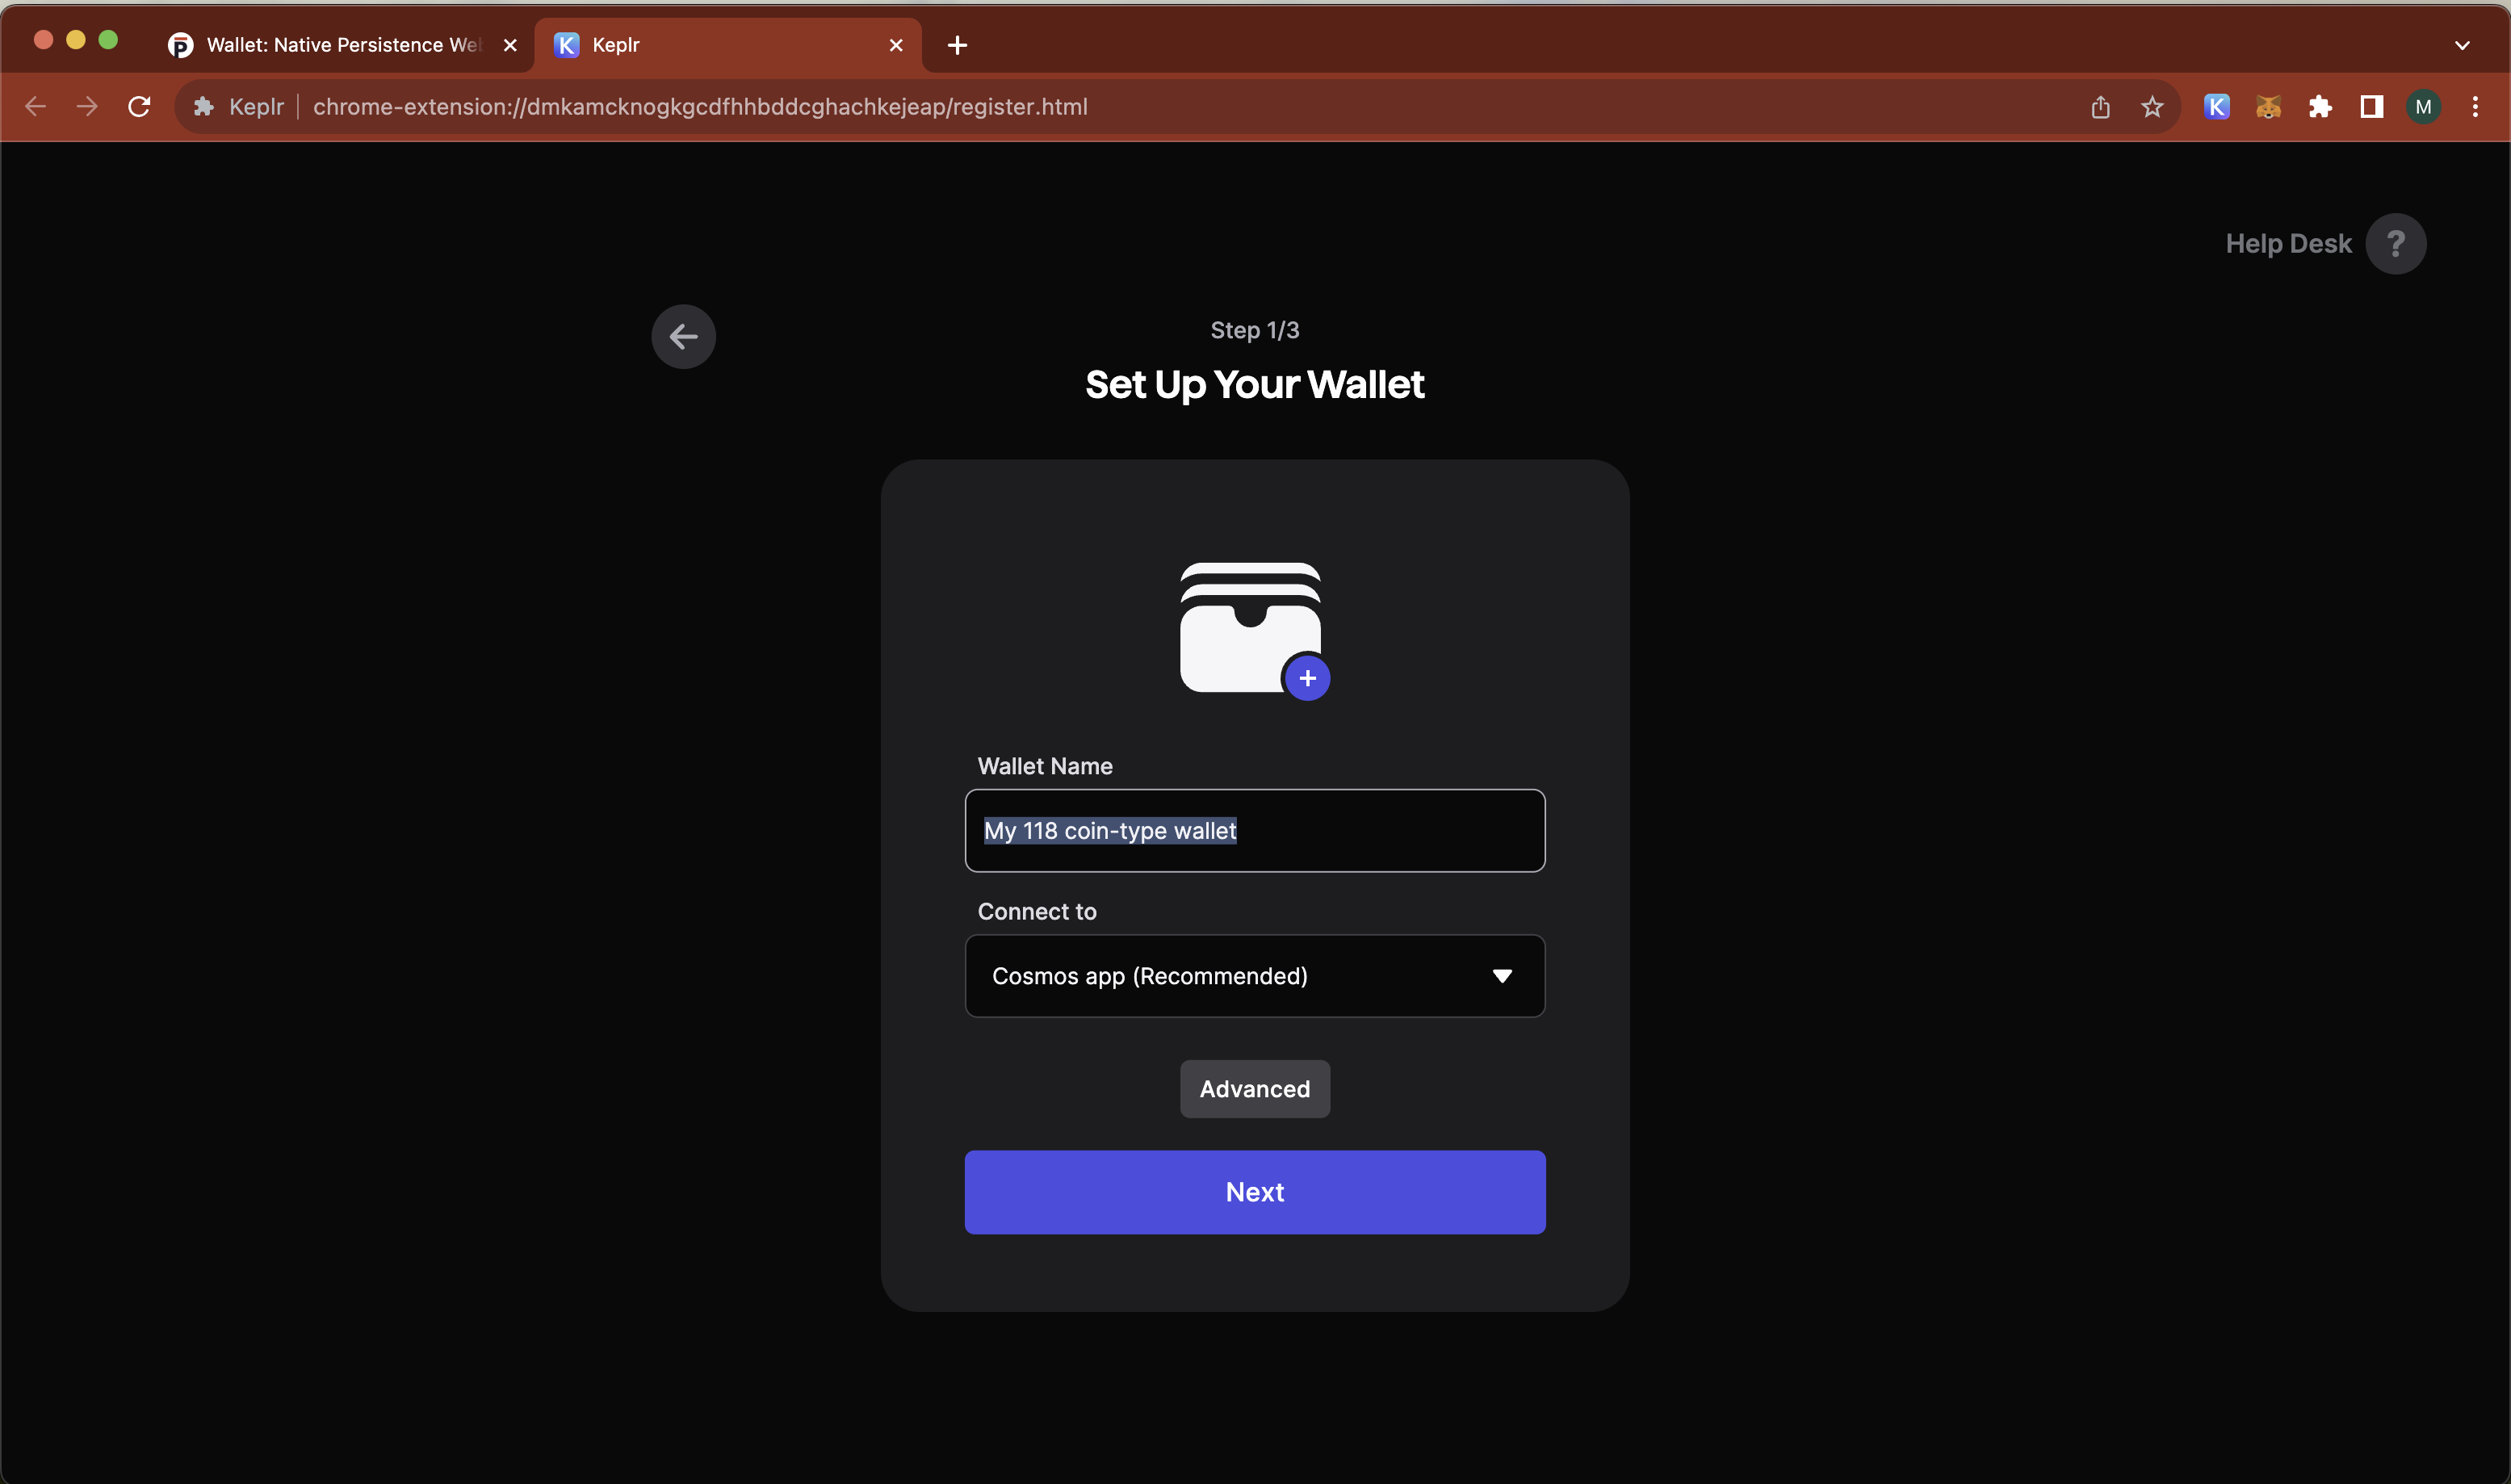Open Help Desk question mark icon
Screen dimensions: 2511x1484
click(2395, 244)
